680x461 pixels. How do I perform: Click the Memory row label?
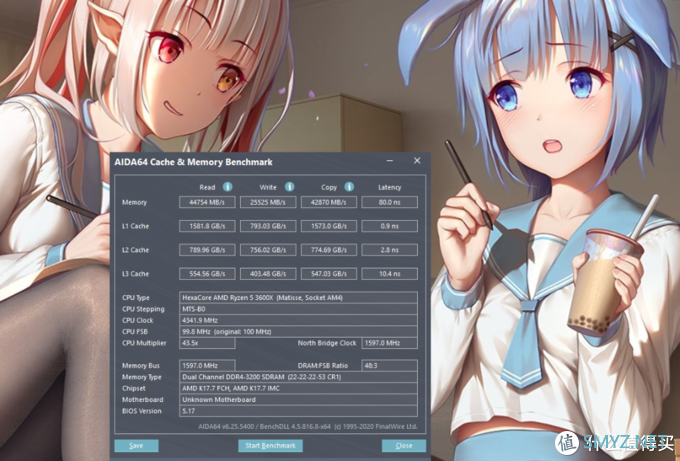(134, 203)
